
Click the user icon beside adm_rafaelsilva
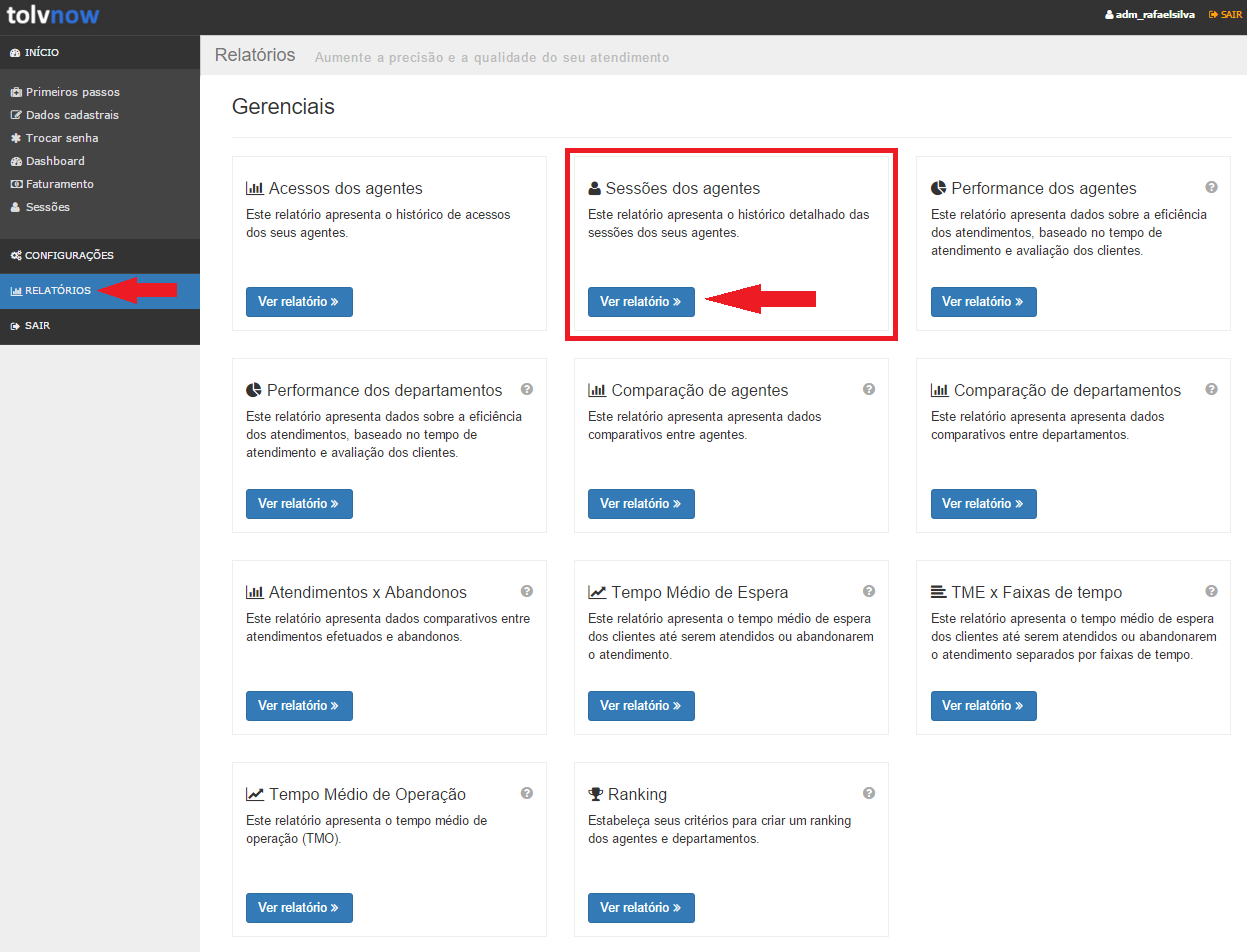pos(1109,15)
